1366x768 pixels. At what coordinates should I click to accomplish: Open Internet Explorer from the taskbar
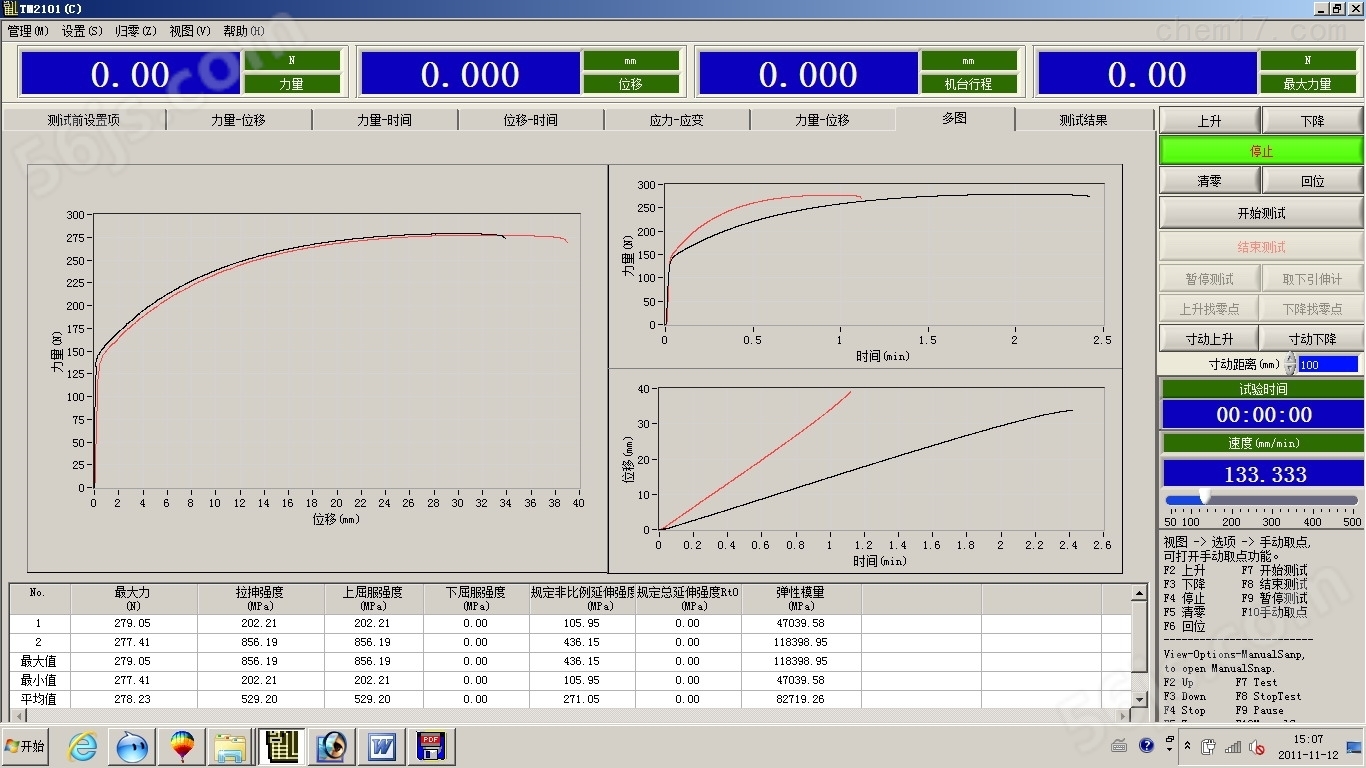82,746
